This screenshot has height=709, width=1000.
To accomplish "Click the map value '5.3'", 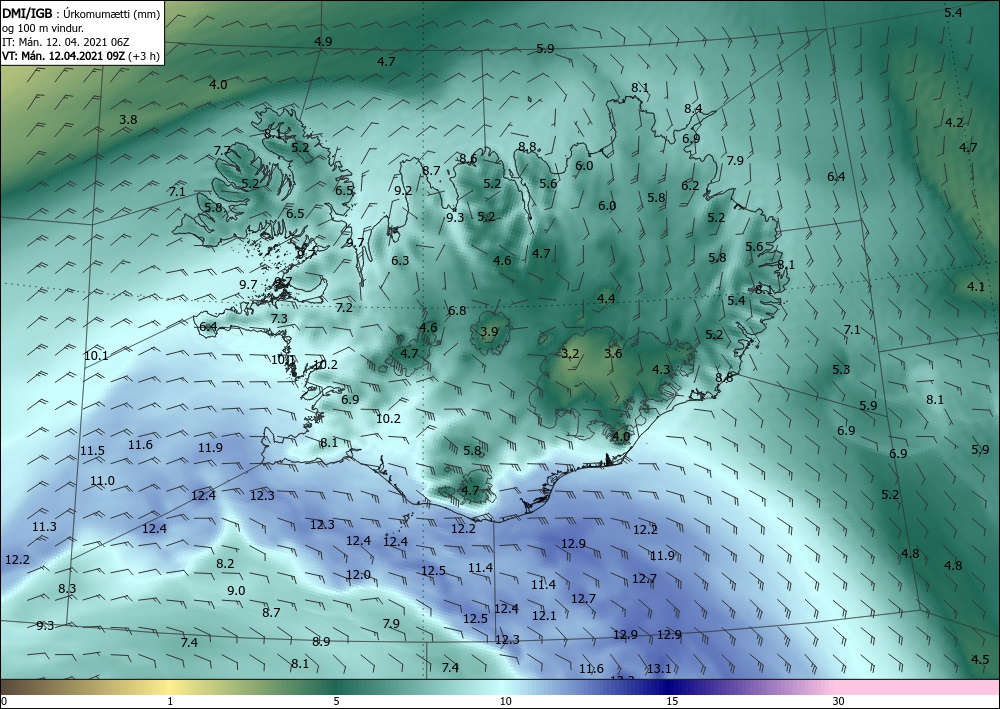I will 841,369.
